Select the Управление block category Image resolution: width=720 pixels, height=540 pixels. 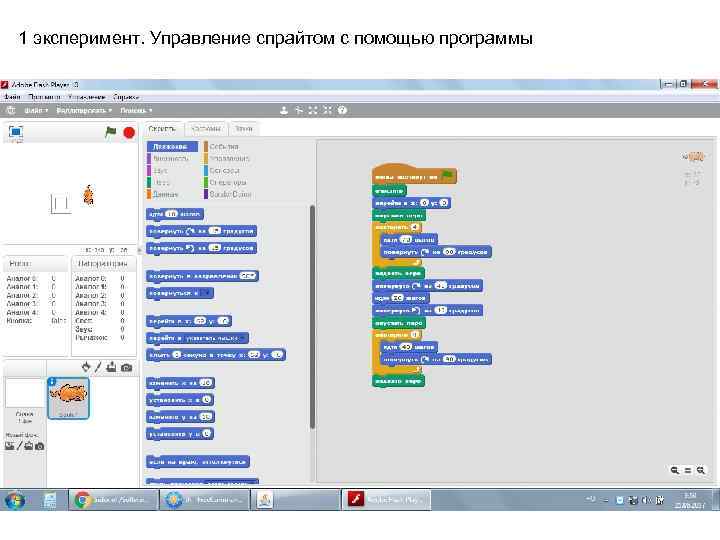click(x=229, y=158)
